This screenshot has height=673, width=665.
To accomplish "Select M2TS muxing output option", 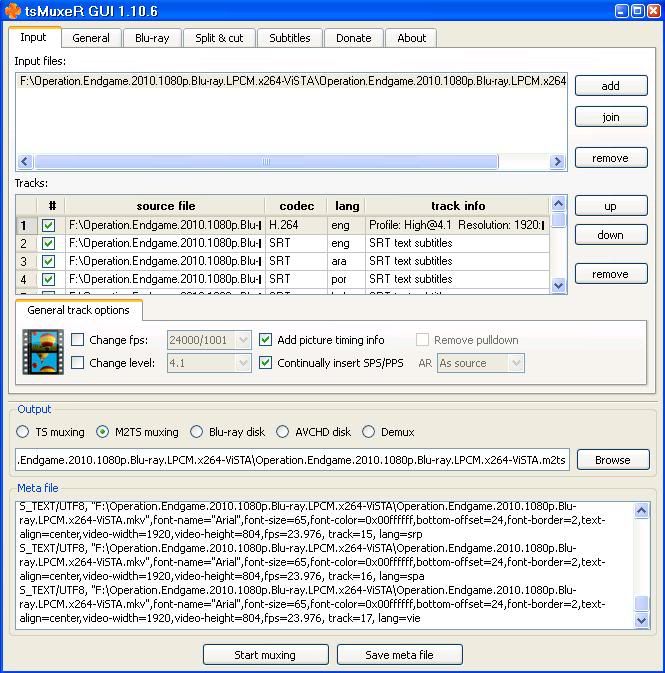I will point(103,432).
